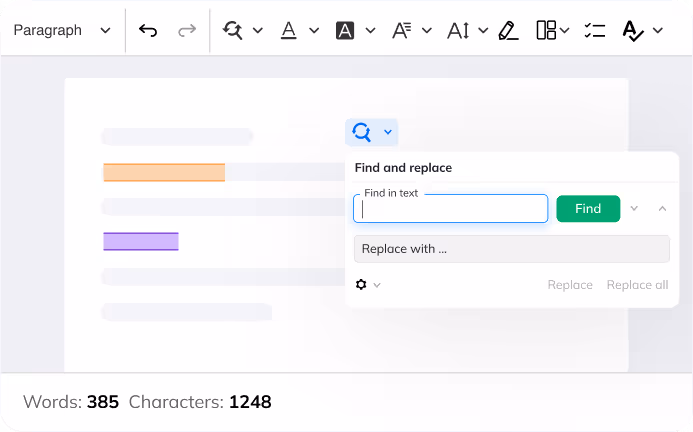Click the Redo arrow in the toolbar
Screen dimensions: 693x432
click(187, 30)
